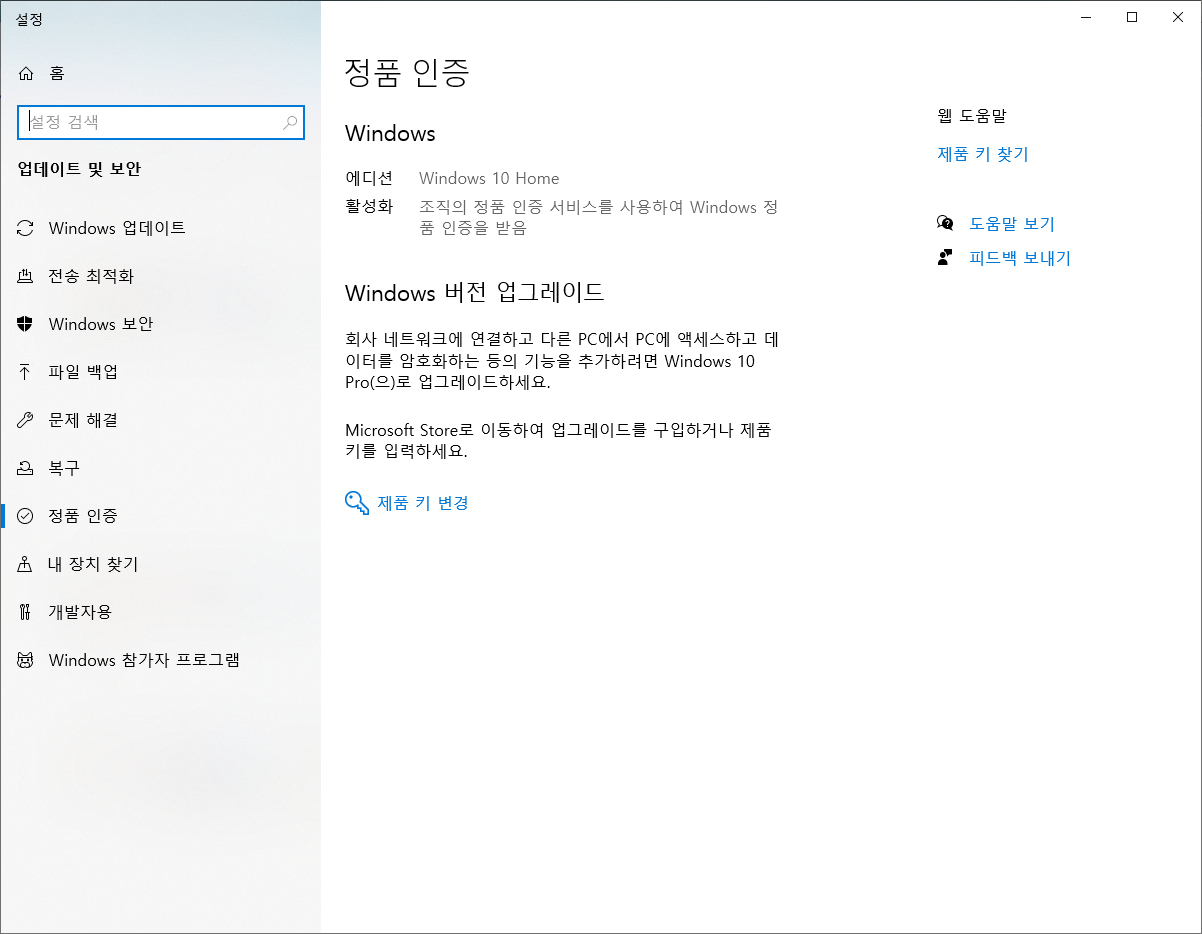This screenshot has width=1202, height=934.
Task: Maximize the 설정 window
Action: pyautogui.click(x=1132, y=16)
